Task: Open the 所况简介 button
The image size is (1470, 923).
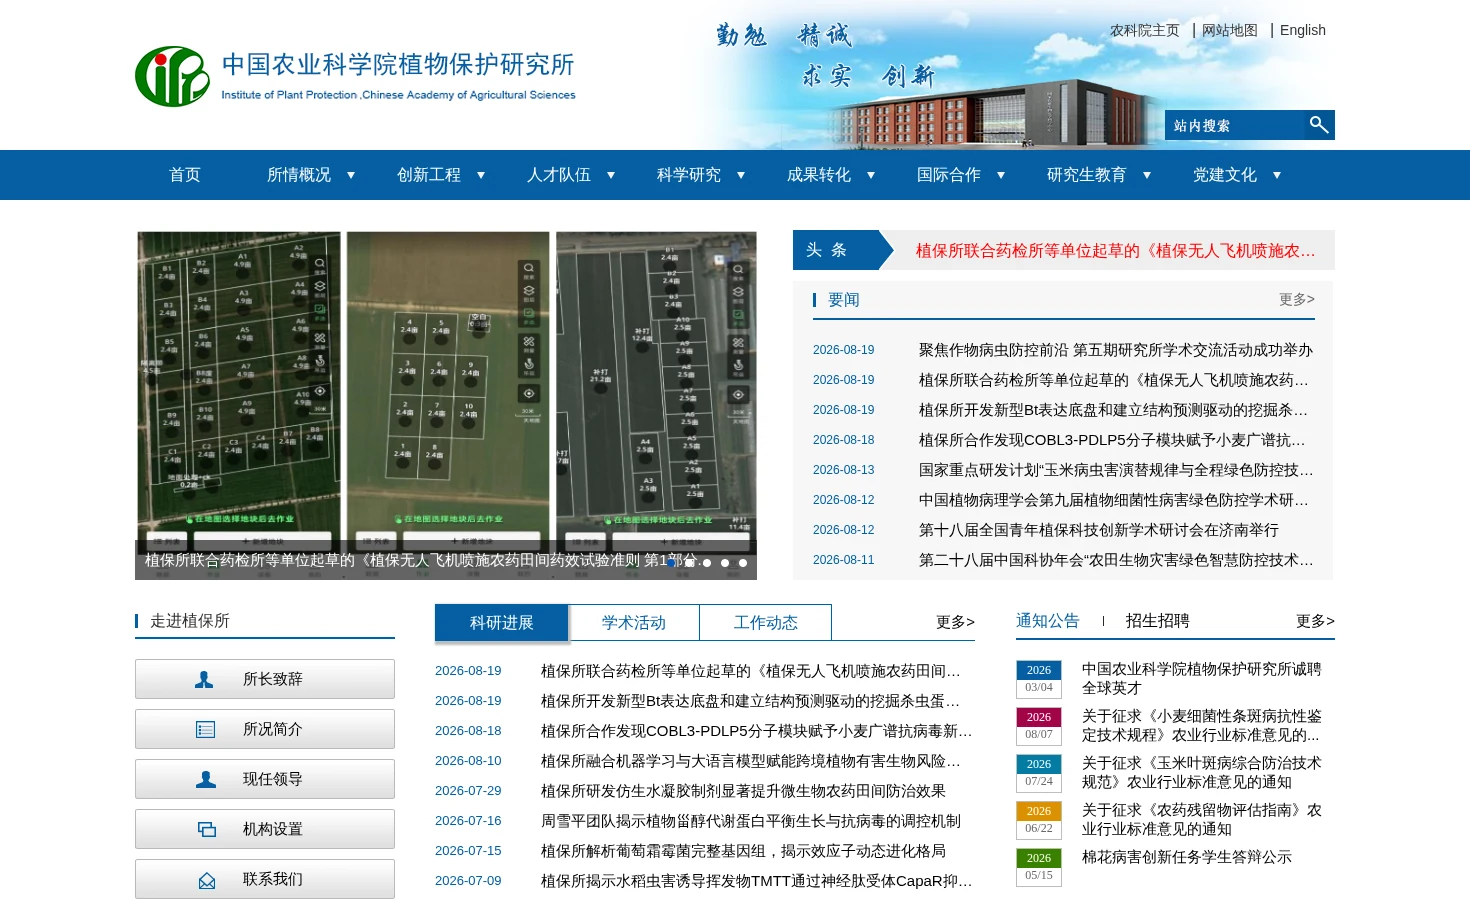Action: [x=265, y=729]
